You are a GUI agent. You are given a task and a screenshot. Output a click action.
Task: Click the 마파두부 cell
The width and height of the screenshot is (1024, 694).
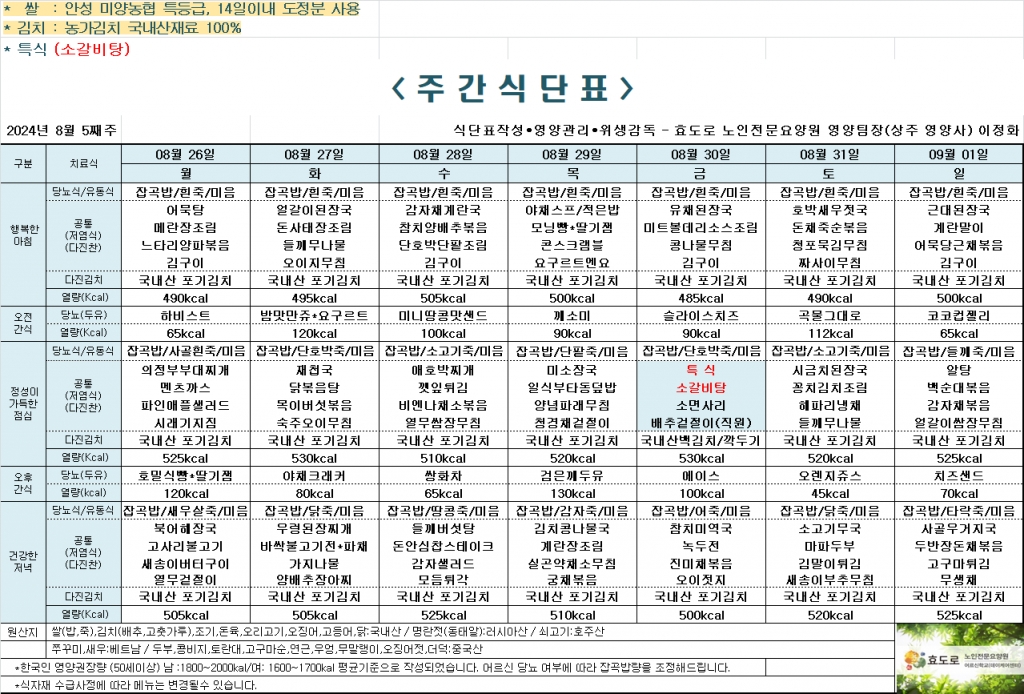[x=830, y=546]
